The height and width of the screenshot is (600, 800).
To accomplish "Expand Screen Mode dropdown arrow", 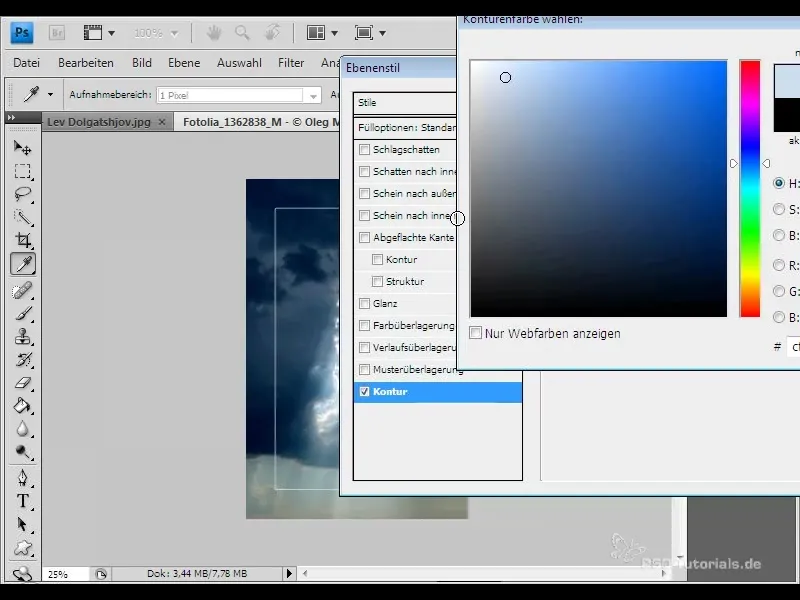I will (x=382, y=34).
